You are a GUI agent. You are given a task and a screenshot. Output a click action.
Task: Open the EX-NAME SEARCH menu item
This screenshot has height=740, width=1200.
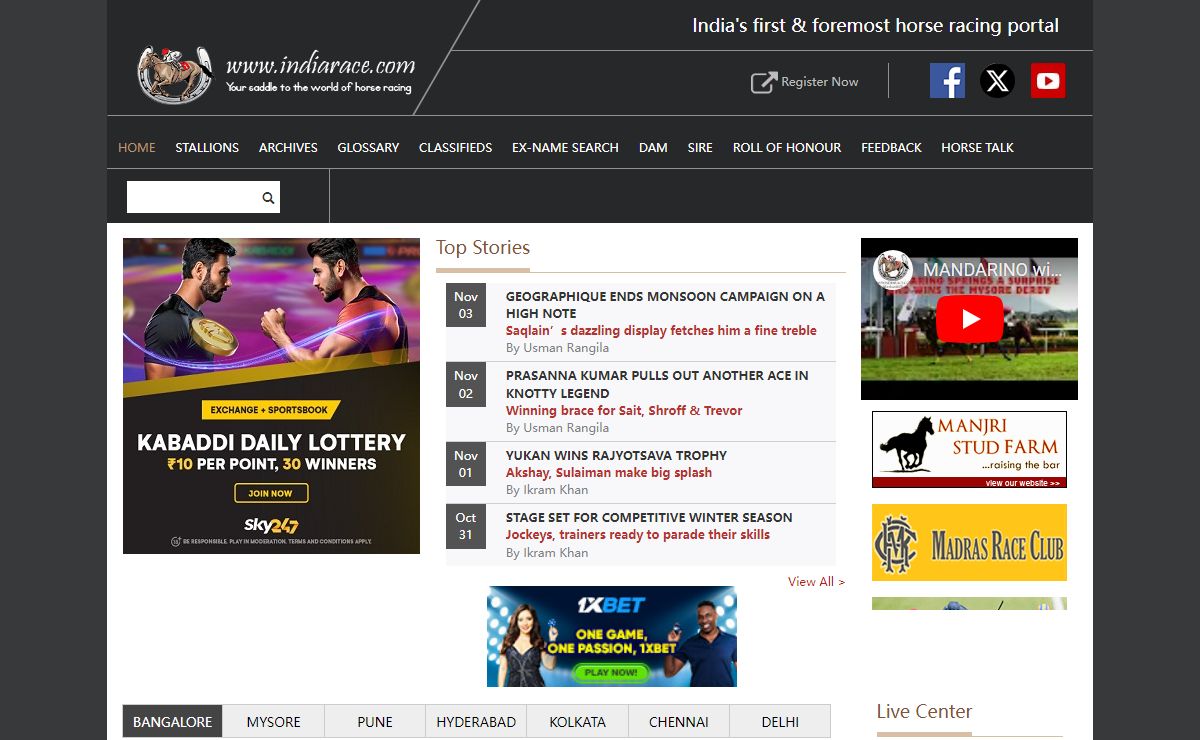(565, 147)
